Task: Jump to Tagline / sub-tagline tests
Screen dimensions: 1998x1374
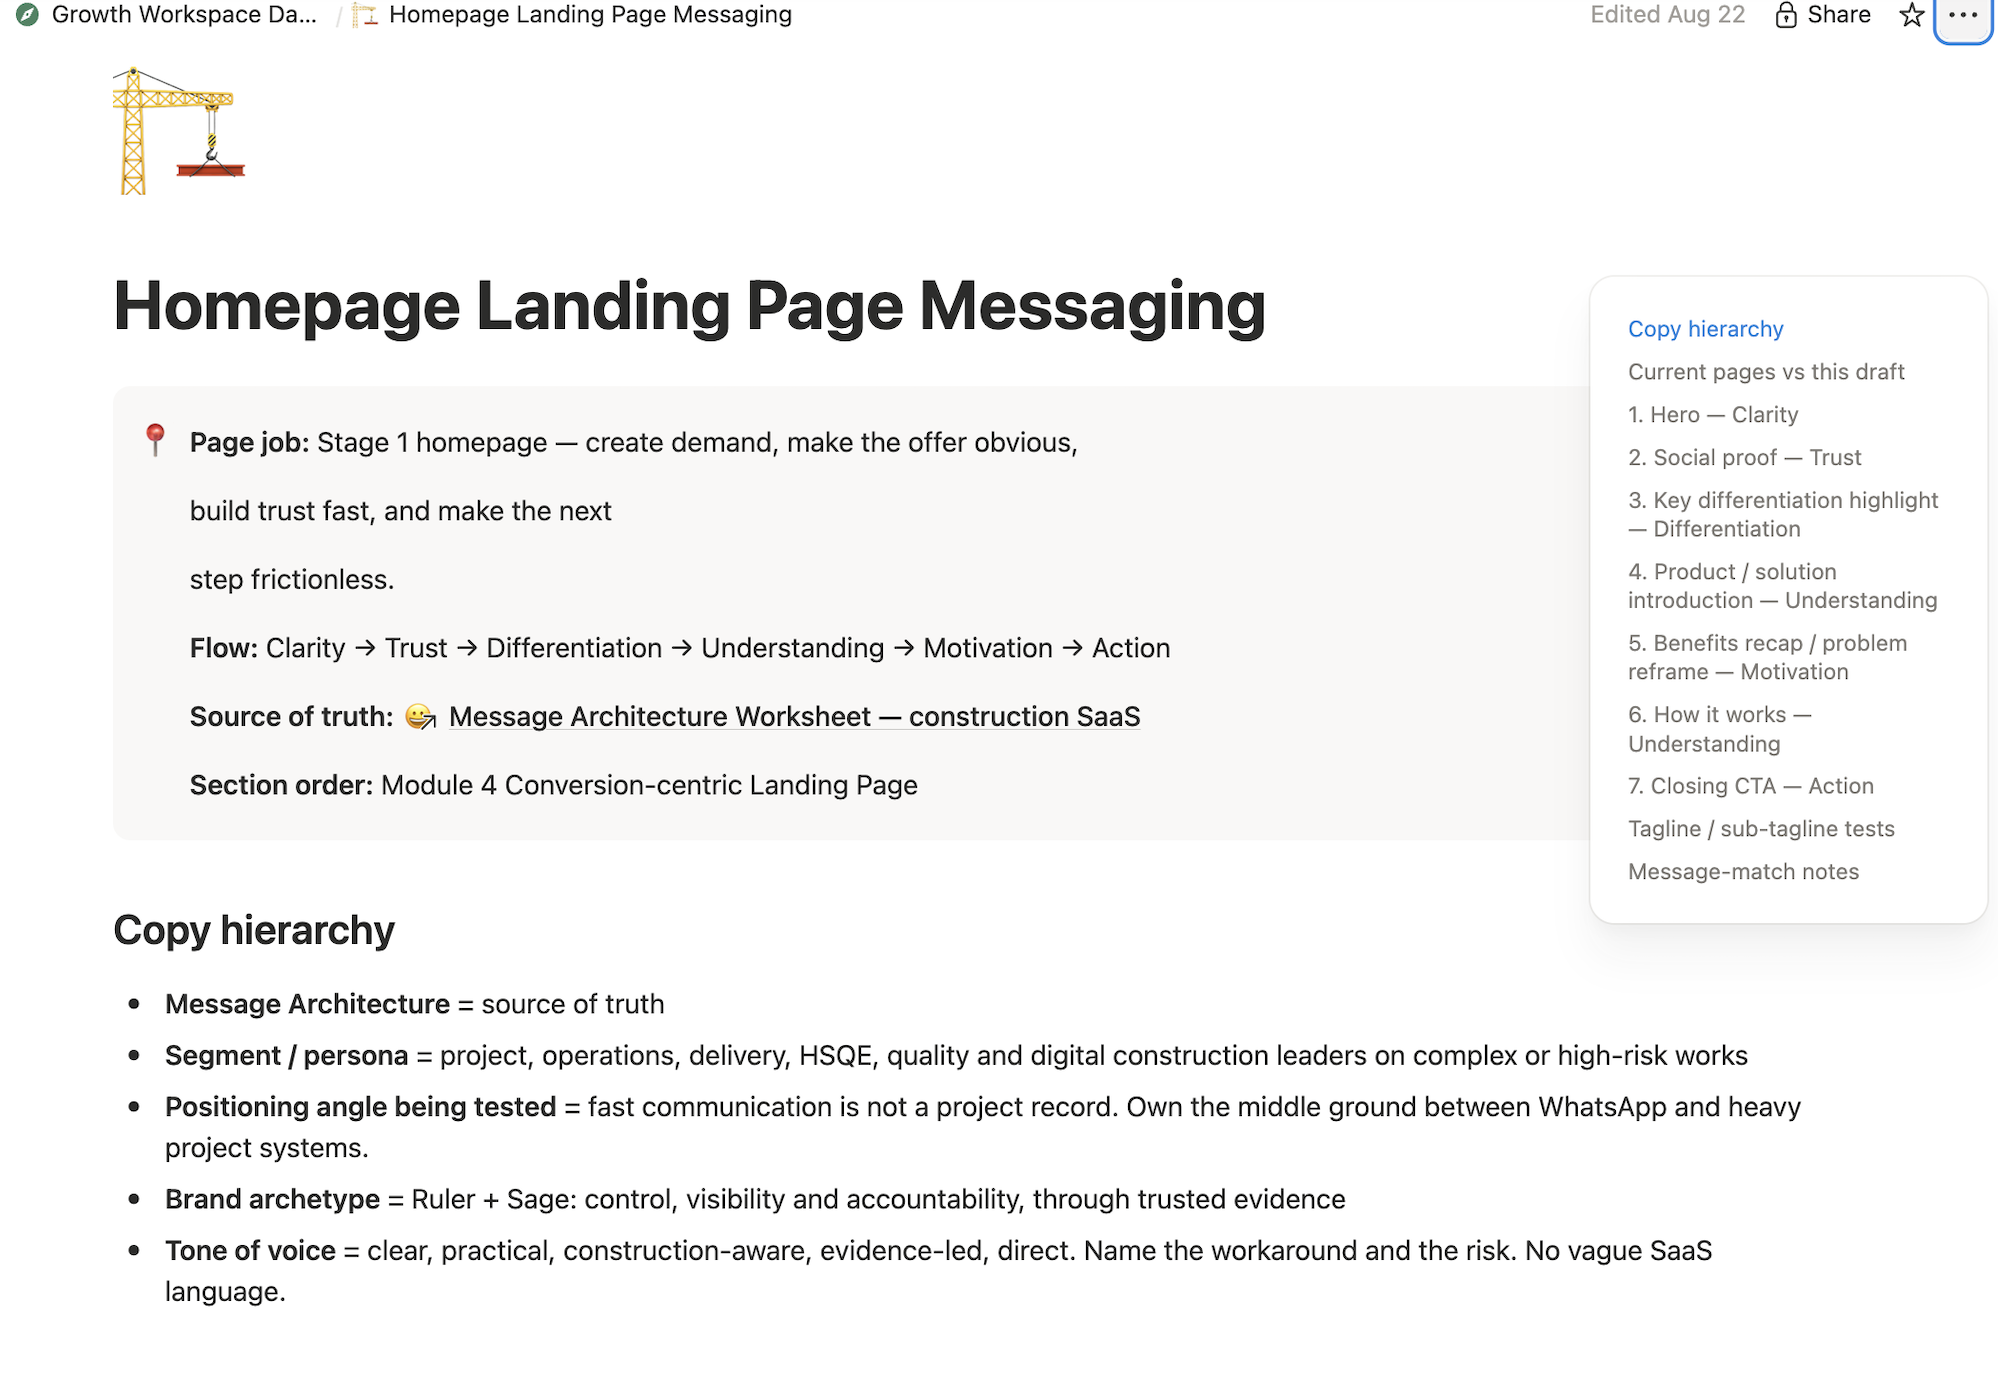Action: [1761, 829]
